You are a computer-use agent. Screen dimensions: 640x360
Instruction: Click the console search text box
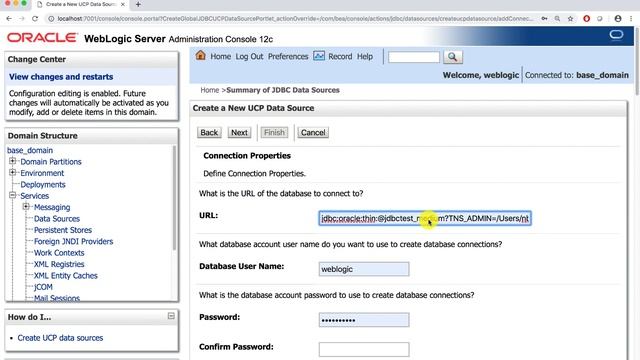[x=414, y=57]
